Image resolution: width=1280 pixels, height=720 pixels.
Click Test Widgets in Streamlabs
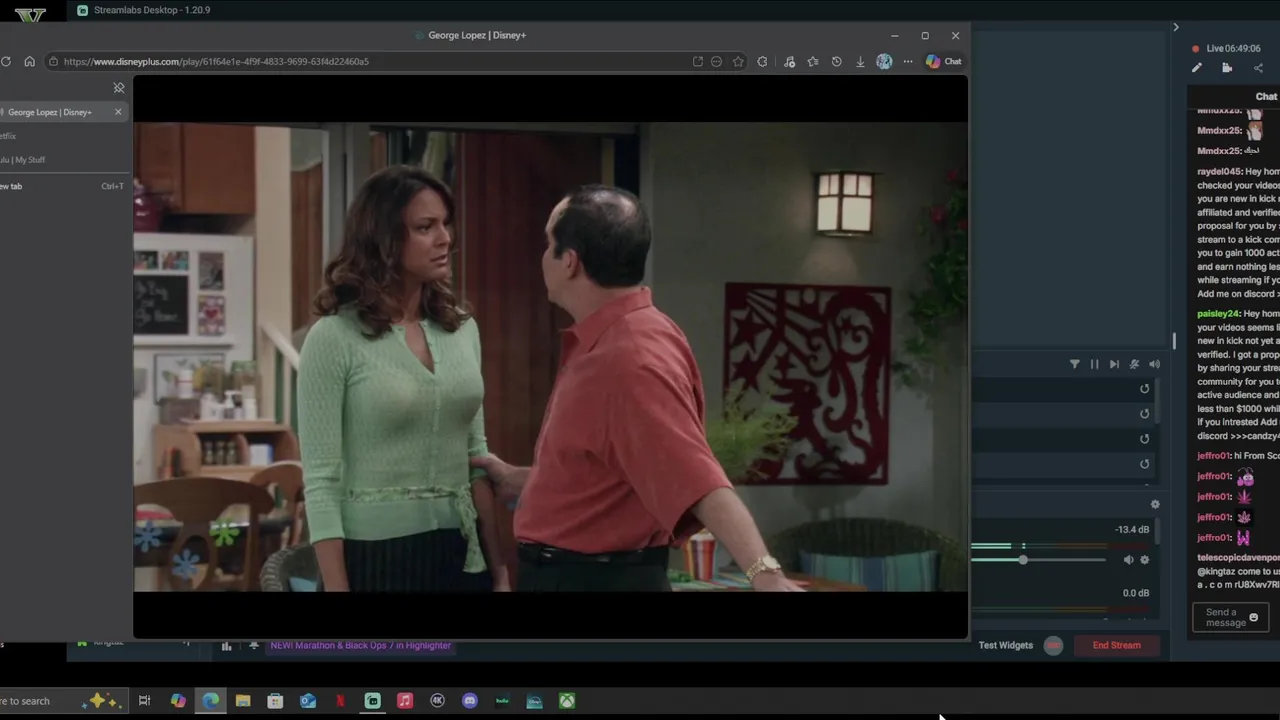(1005, 645)
